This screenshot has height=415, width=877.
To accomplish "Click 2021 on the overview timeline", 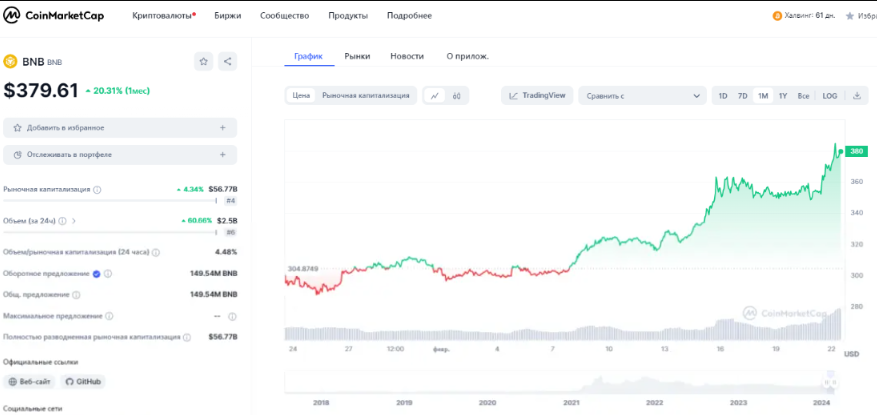I will click(x=571, y=403).
